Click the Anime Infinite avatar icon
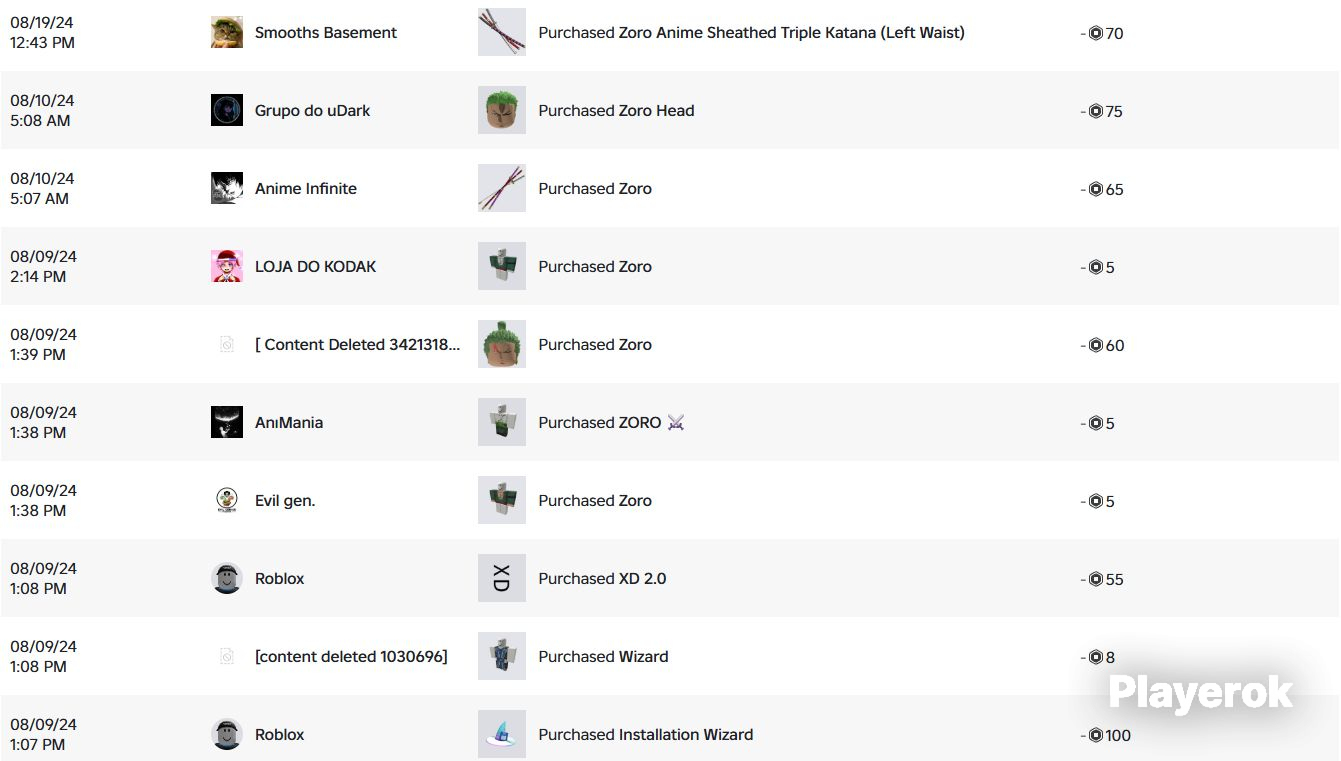 click(227, 188)
